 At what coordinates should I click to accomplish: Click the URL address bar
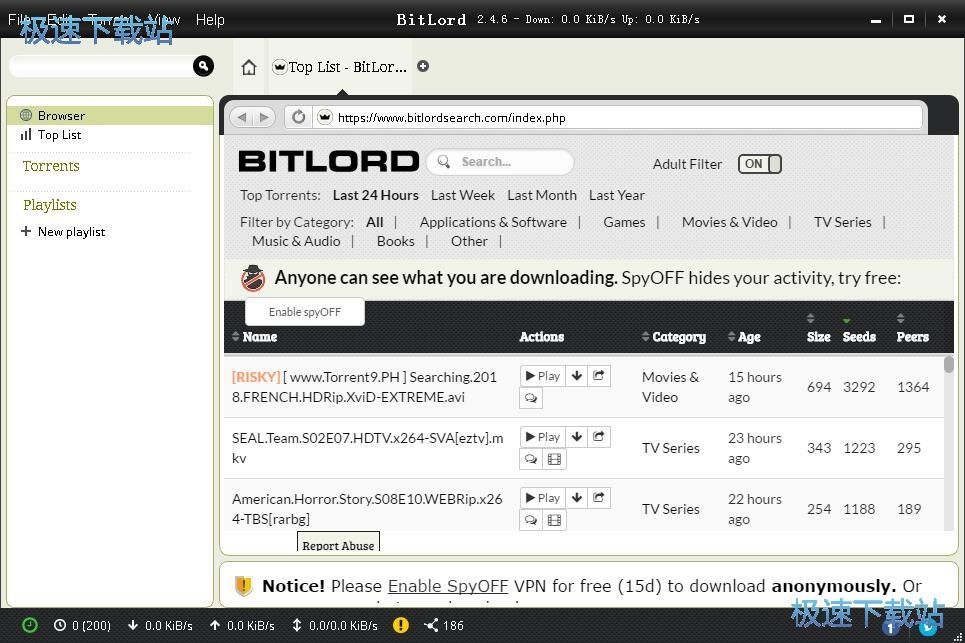[x=619, y=117]
